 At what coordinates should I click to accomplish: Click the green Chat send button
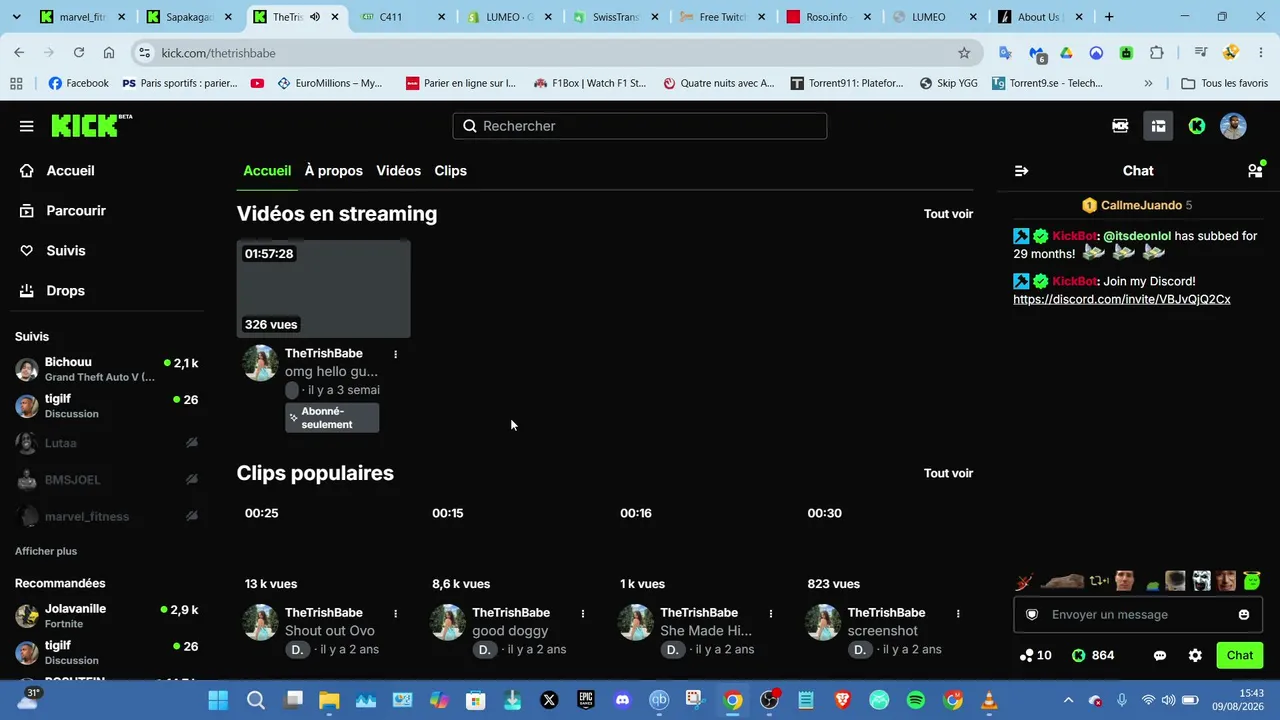pyautogui.click(x=1239, y=656)
